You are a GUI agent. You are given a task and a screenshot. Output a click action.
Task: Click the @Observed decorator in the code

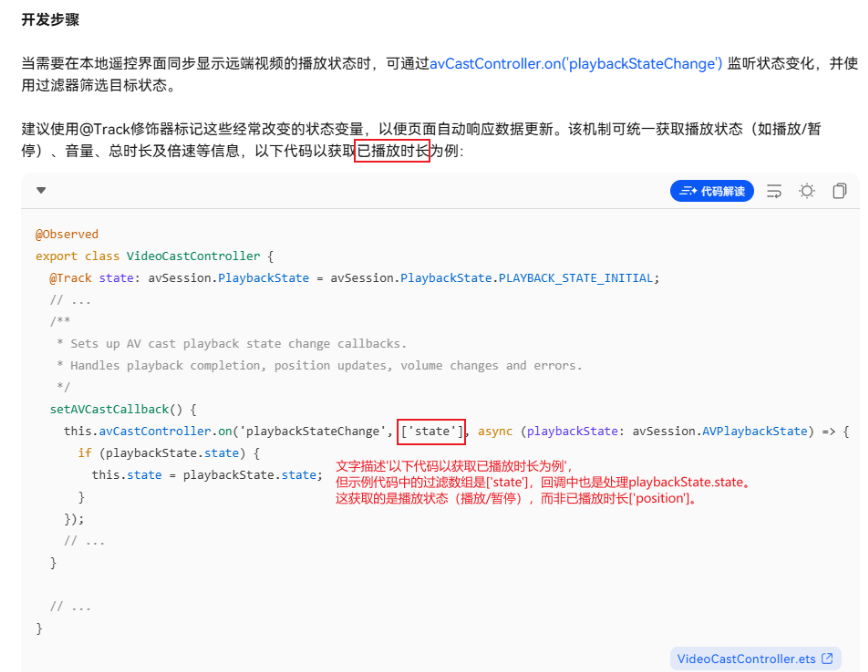[x=67, y=234]
